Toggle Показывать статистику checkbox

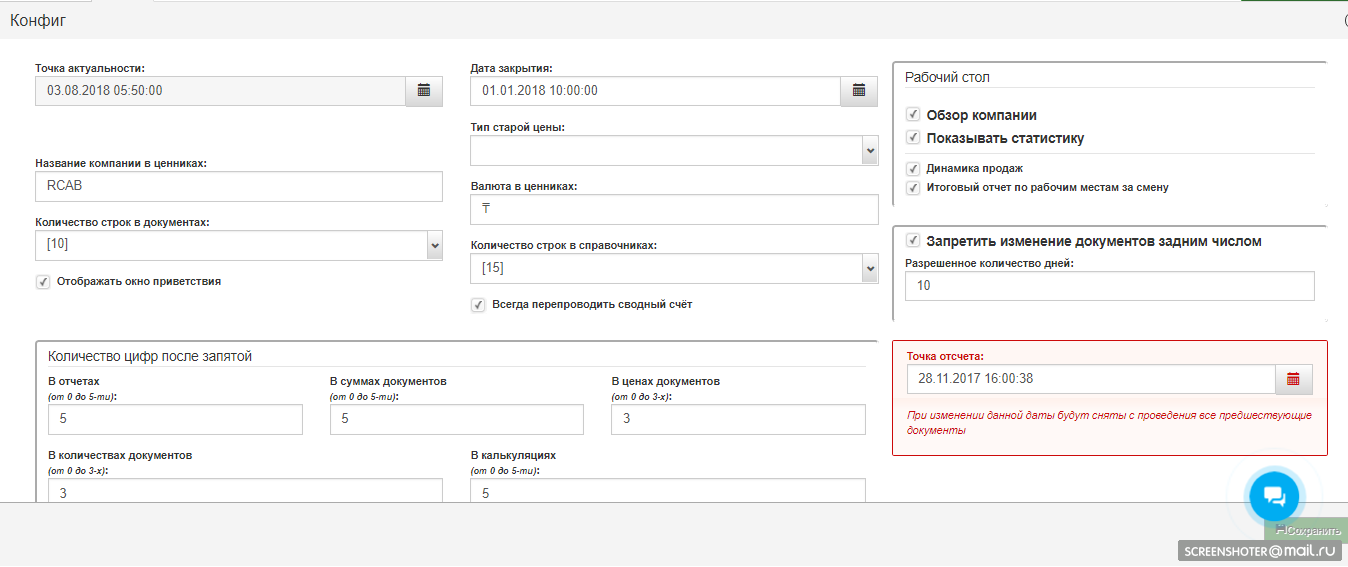tap(913, 138)
